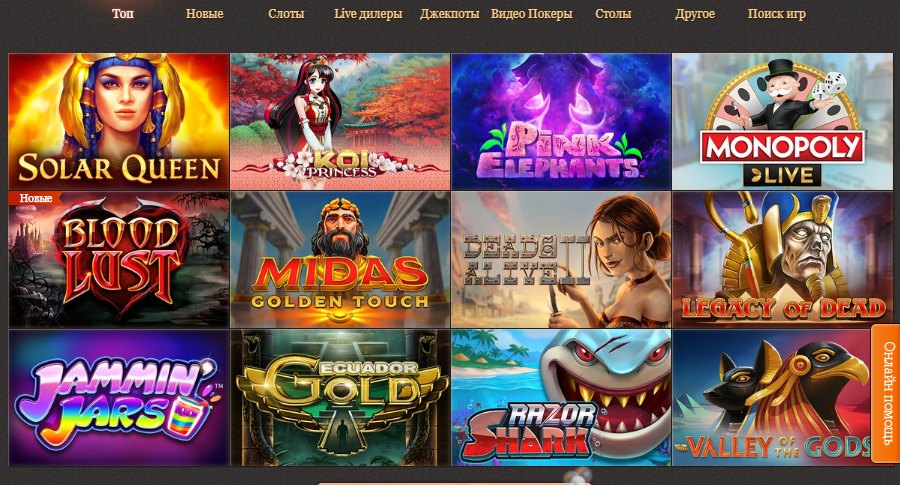Open the Blood Lust slot tile
The width and height of the screenshot is (900, 485).
pos(119,260)
